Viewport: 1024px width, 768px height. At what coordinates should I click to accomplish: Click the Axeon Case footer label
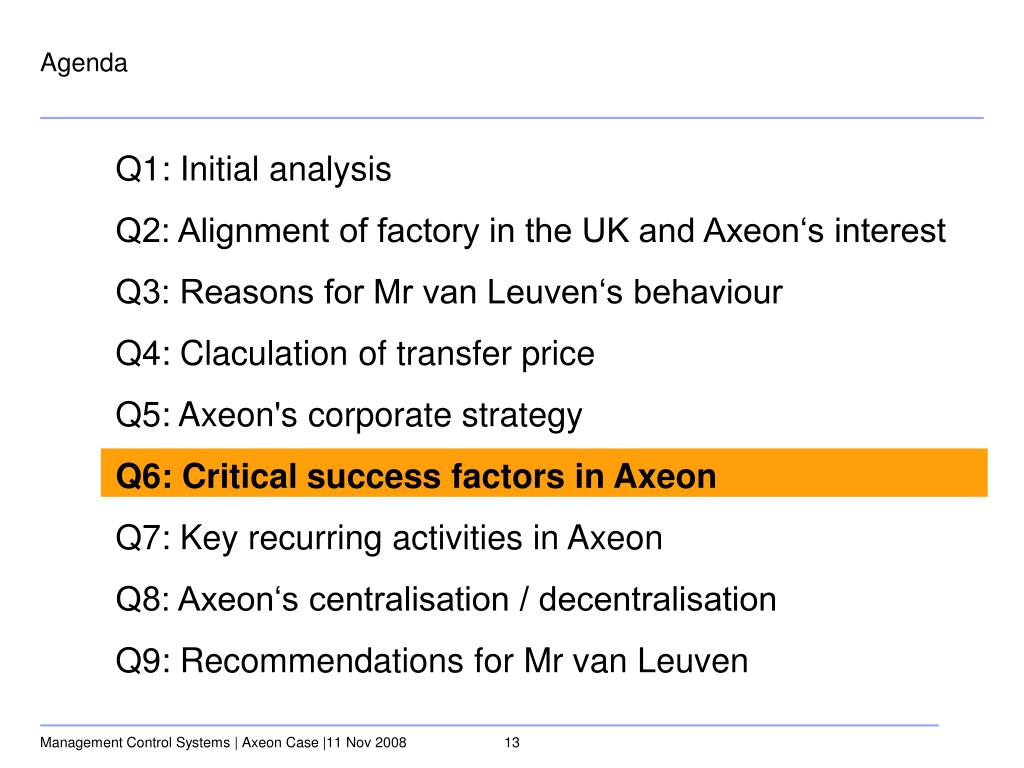tap(280, 743)
